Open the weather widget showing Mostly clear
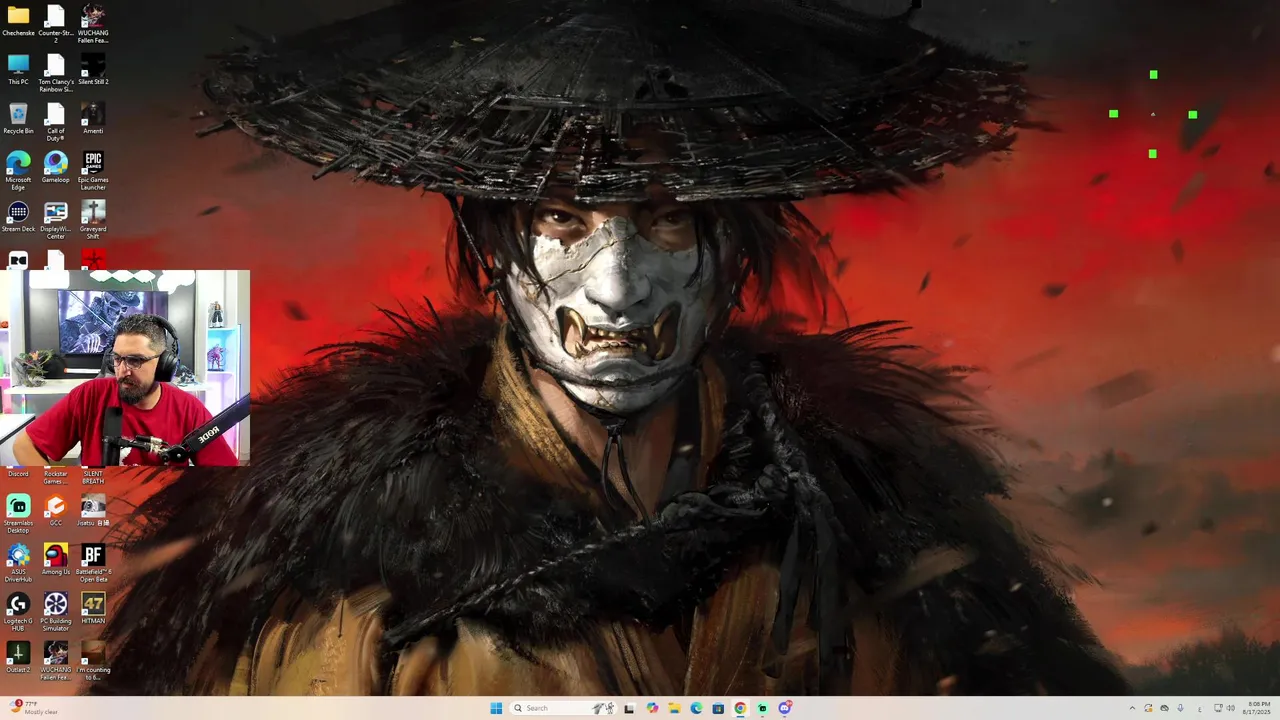1280x720 pixels. pyautogui.click(x=32, y=708)
